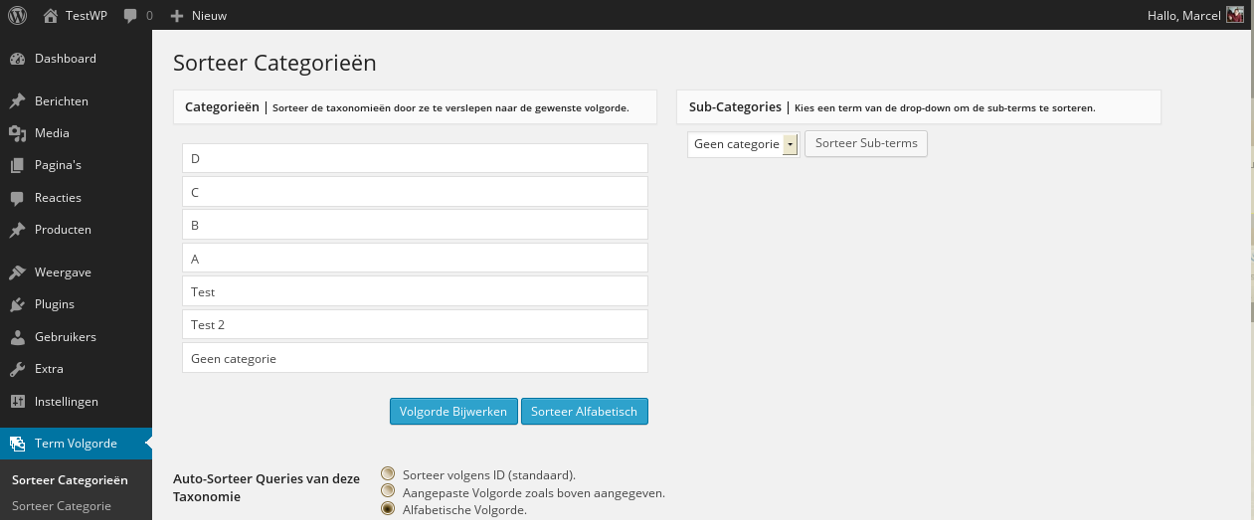Choose 'Aangepaste Volgorde' radio option
This screenshot has height=520, width=1254.
coord(388,491)
